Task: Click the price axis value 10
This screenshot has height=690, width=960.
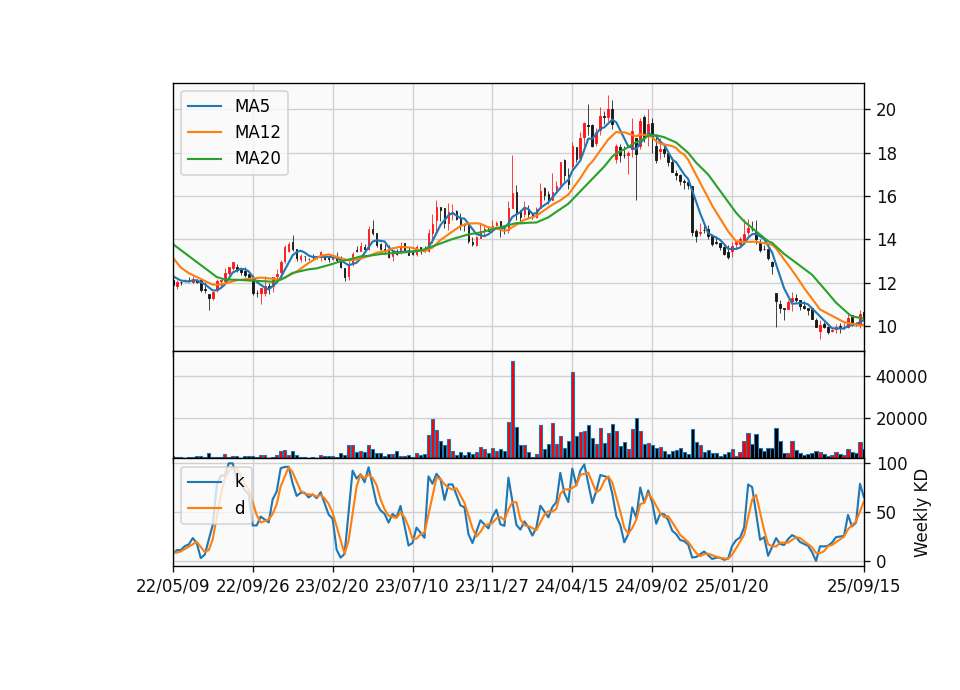Action: [x=886, y=328]
